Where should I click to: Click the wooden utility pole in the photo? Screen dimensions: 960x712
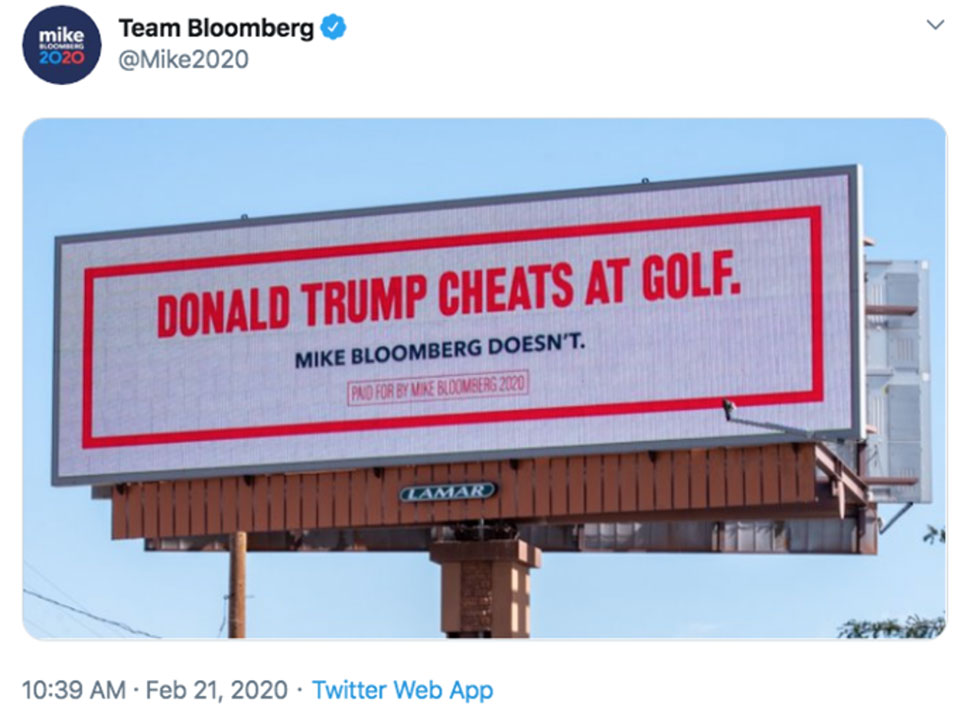pos(238,585)
